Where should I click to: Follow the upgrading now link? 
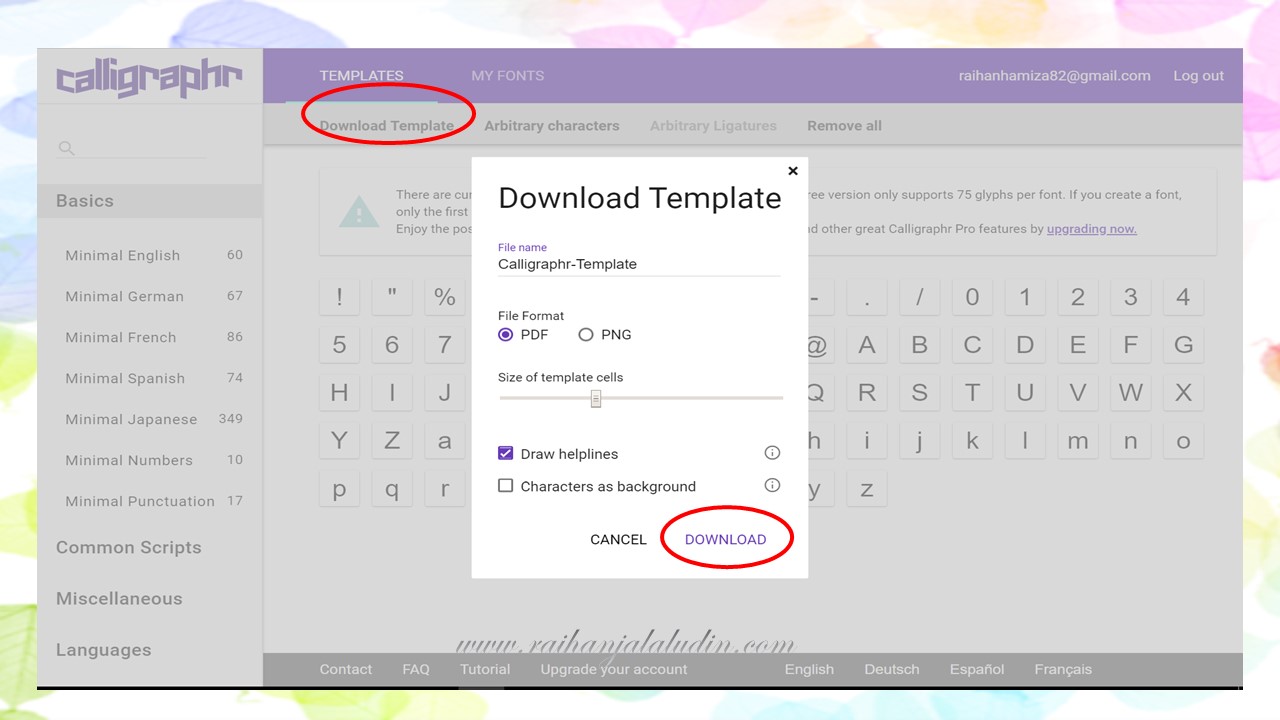[1092, 229]
